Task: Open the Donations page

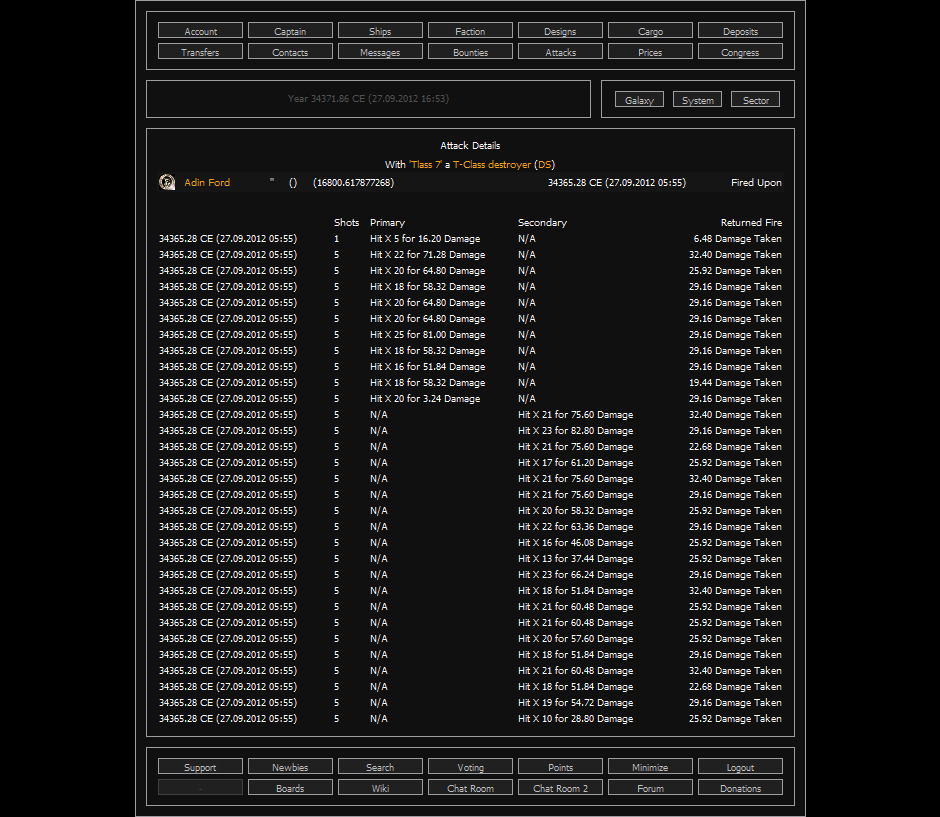Action: (x=740, y=788)
